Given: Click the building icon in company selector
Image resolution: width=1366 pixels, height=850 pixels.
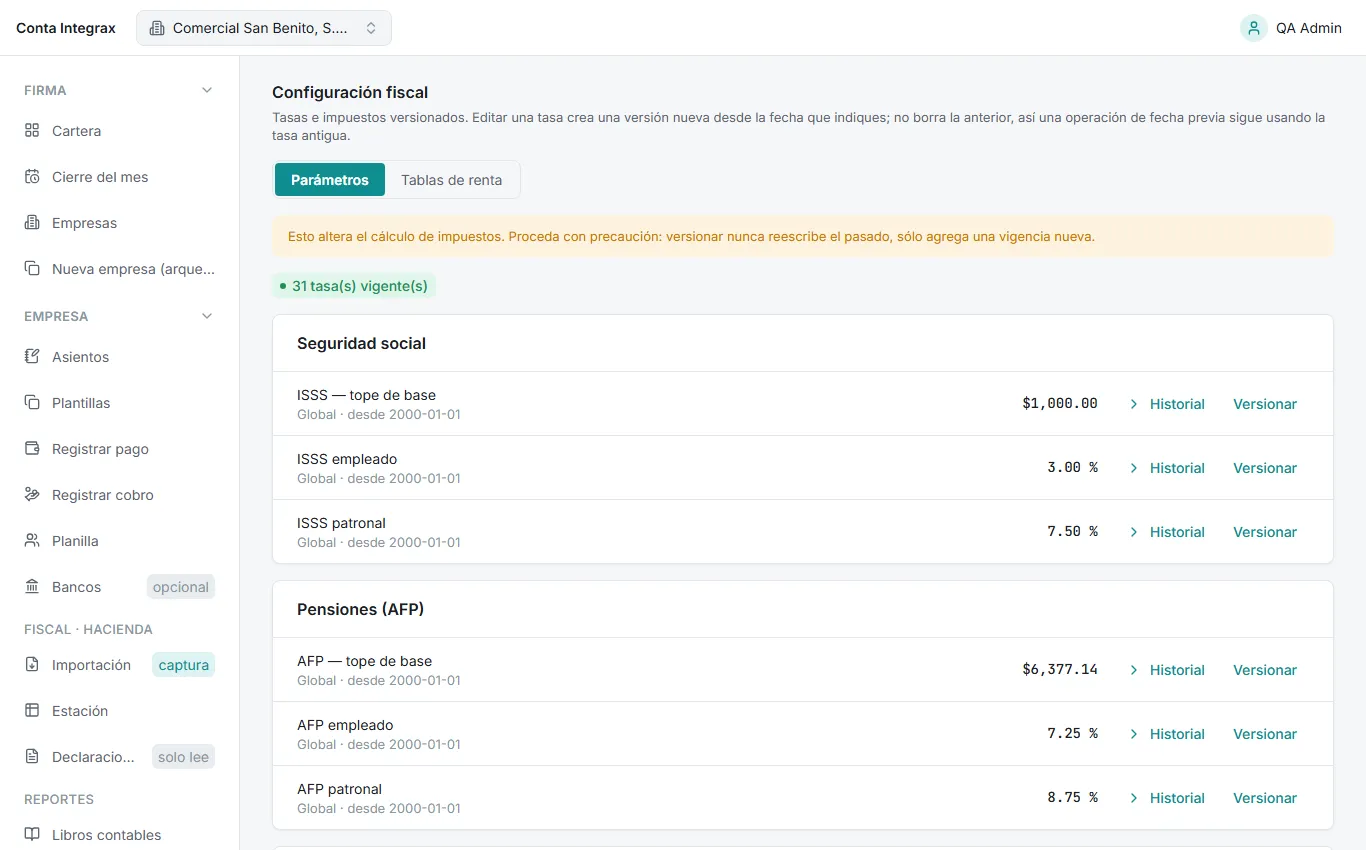Looking at the screenshot, I should (x=157, y=28).
